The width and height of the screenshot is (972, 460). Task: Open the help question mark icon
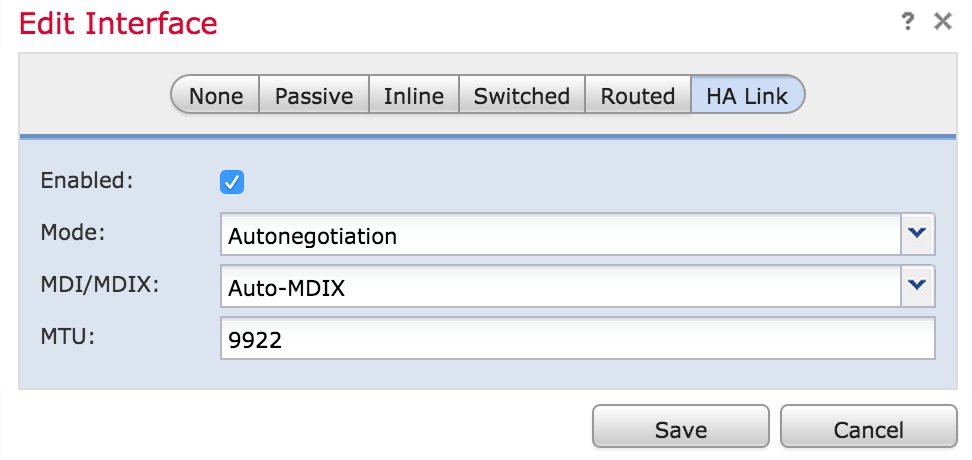tap(908, 22)
